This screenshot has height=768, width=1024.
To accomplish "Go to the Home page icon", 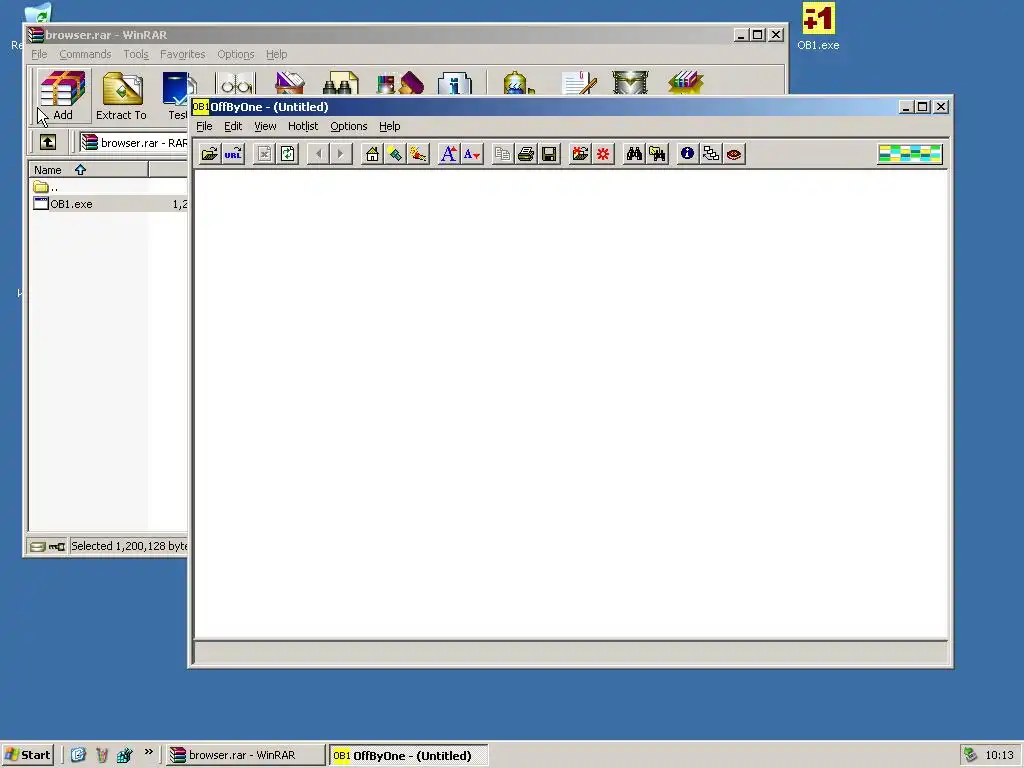I will point(372,154).
